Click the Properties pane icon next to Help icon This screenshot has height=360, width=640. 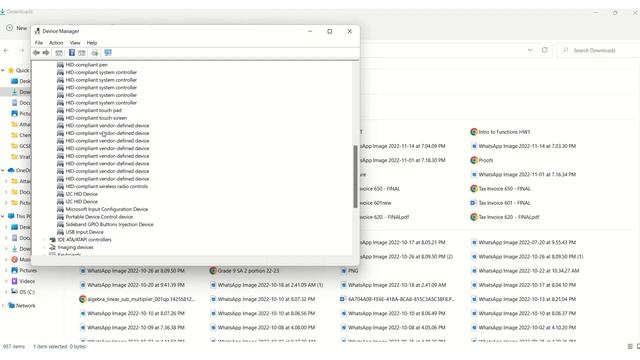pos(82,53)
